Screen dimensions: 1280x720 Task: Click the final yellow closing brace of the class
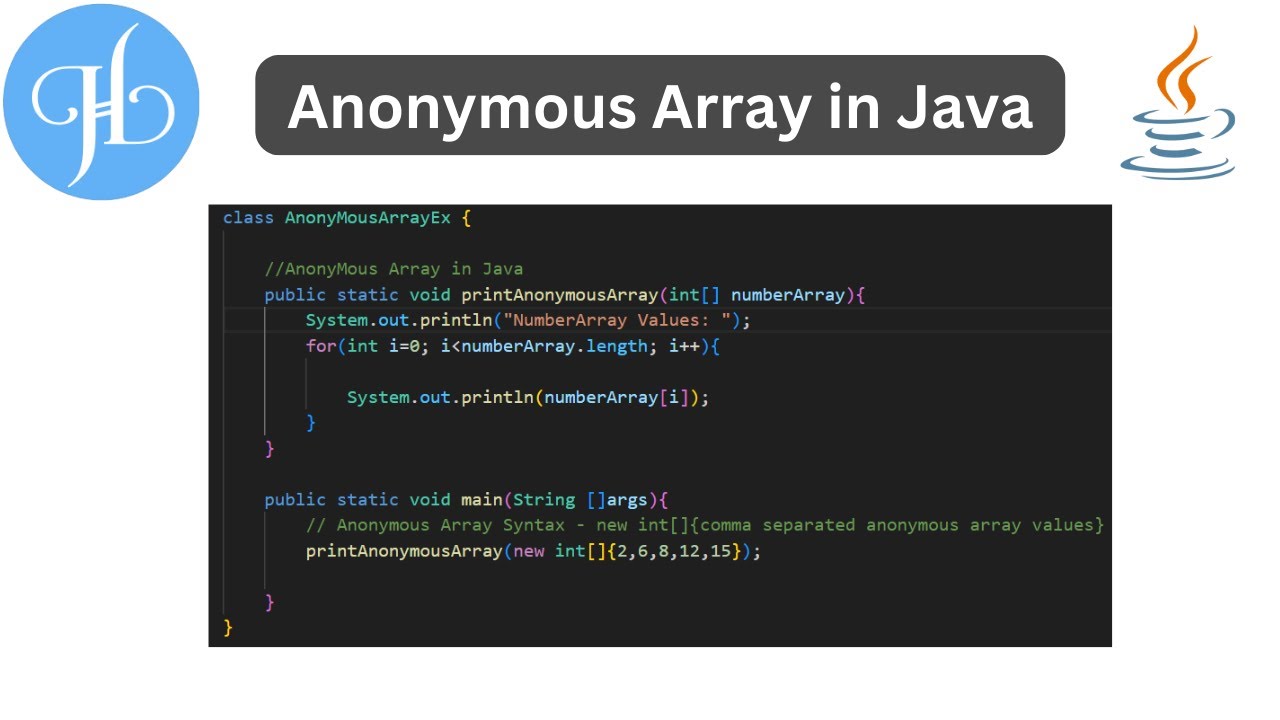tap(228, 627)
